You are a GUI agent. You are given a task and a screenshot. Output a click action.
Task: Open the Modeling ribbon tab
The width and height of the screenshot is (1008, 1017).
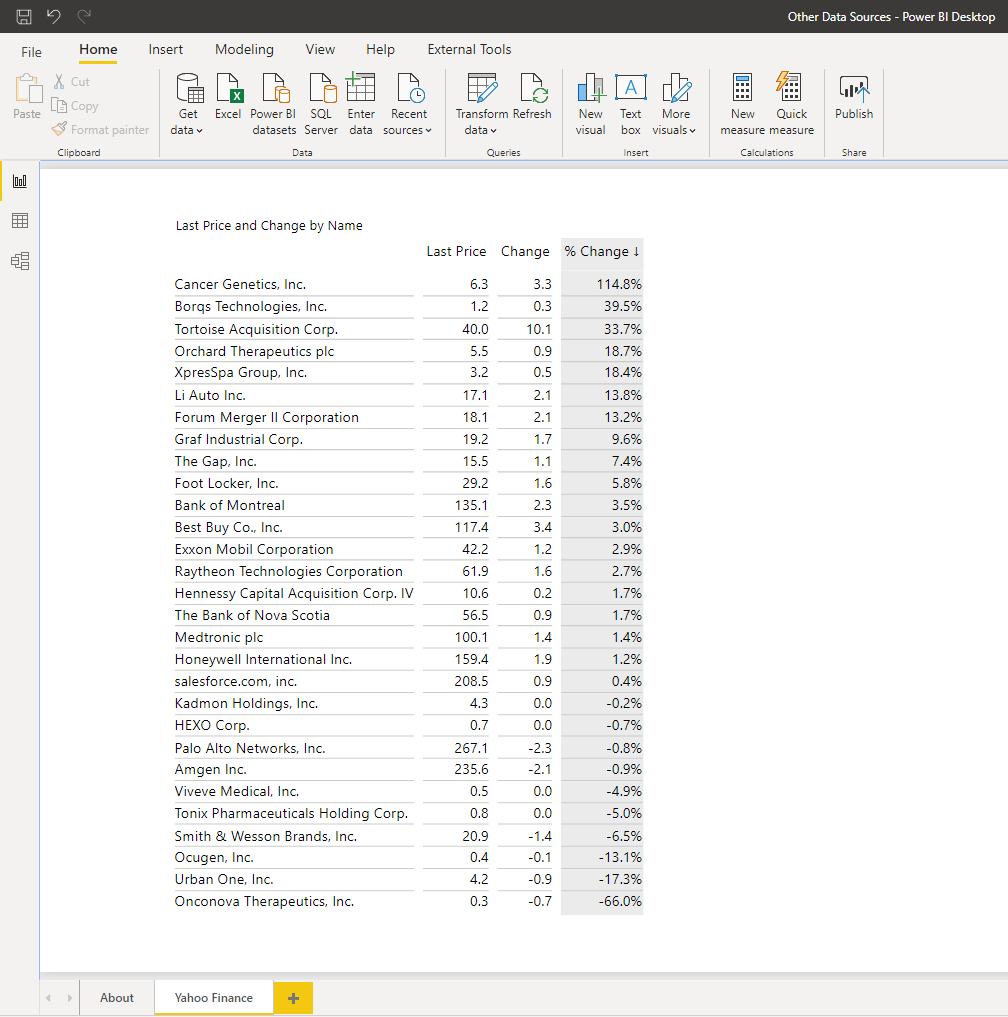coord(244,49)
